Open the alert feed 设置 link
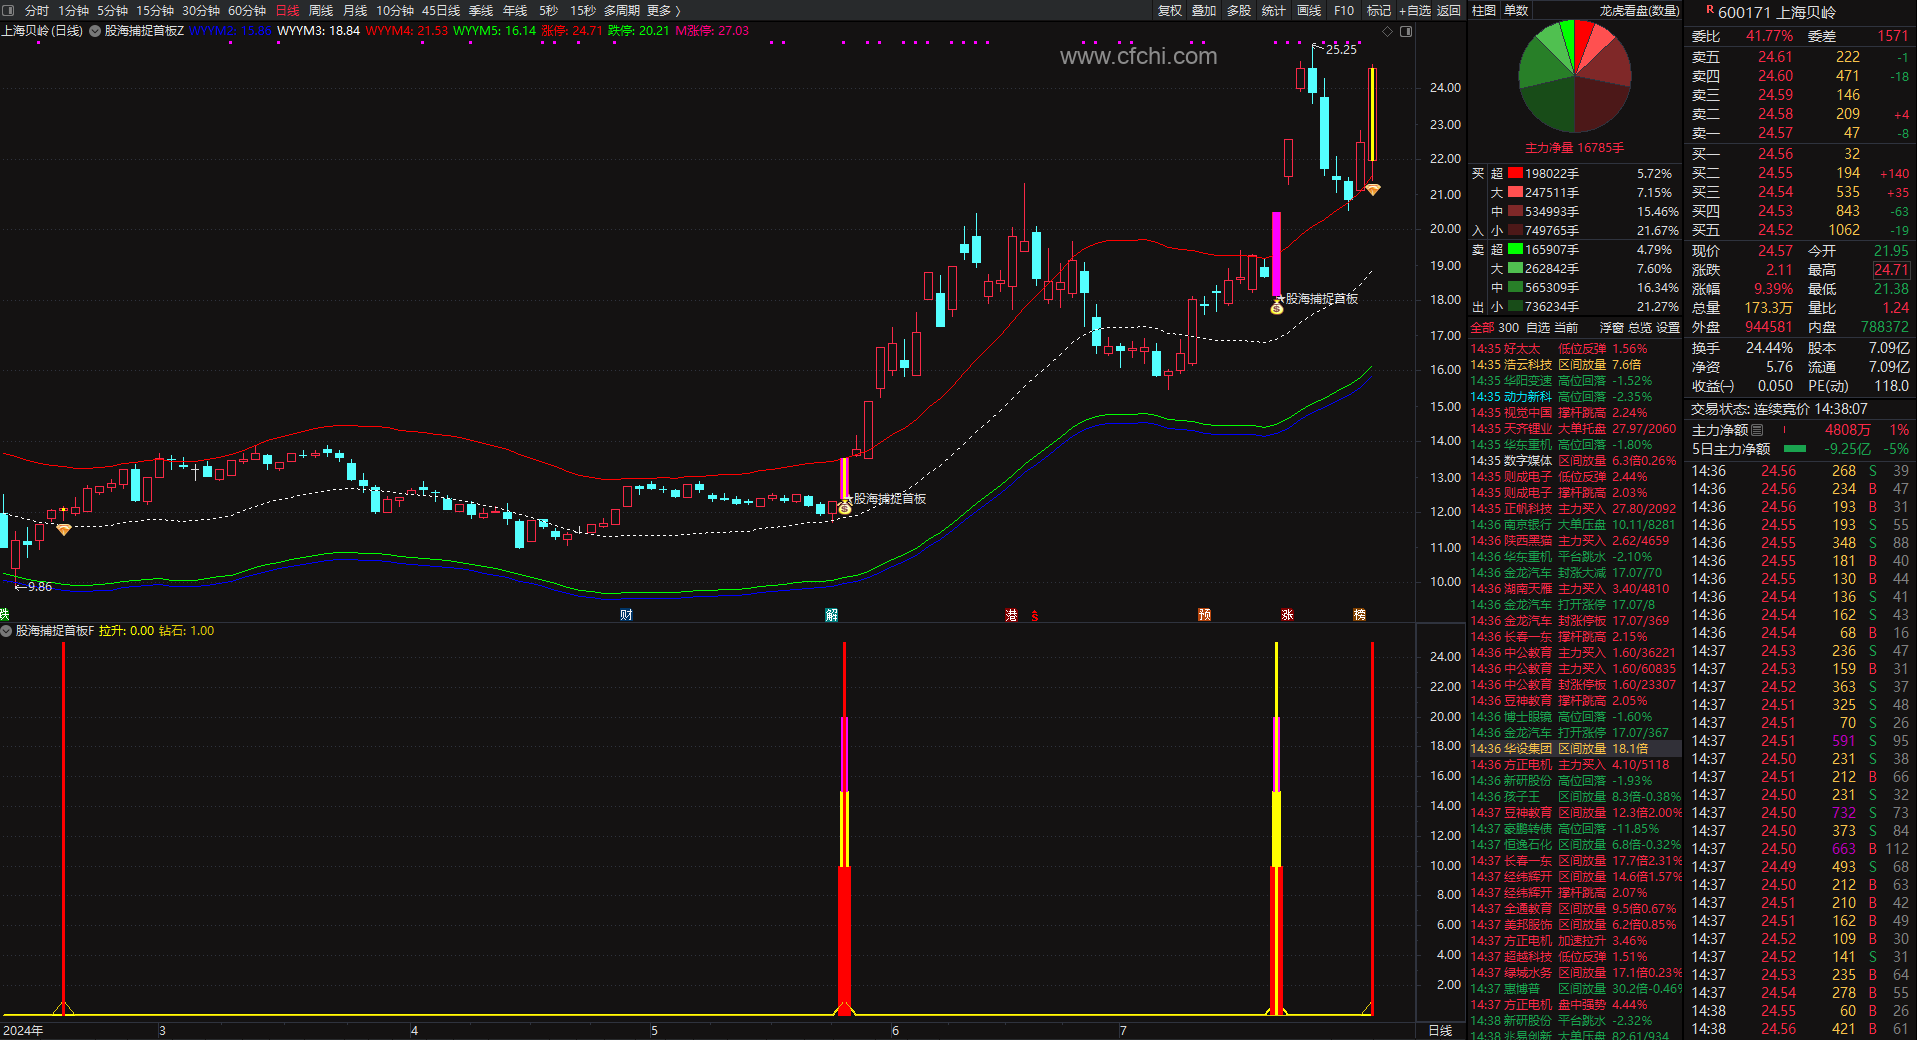 [x=1668, y=328]
